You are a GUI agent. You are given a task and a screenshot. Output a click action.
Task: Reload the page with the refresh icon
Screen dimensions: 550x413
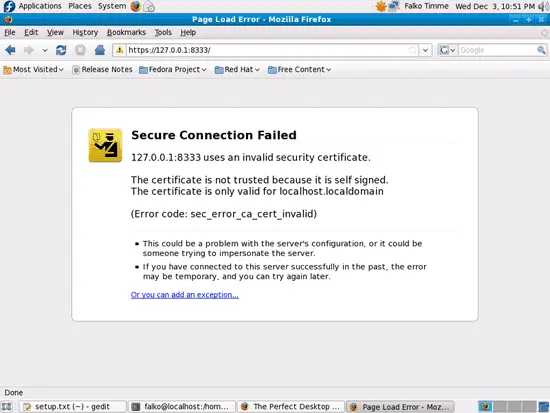61,50
